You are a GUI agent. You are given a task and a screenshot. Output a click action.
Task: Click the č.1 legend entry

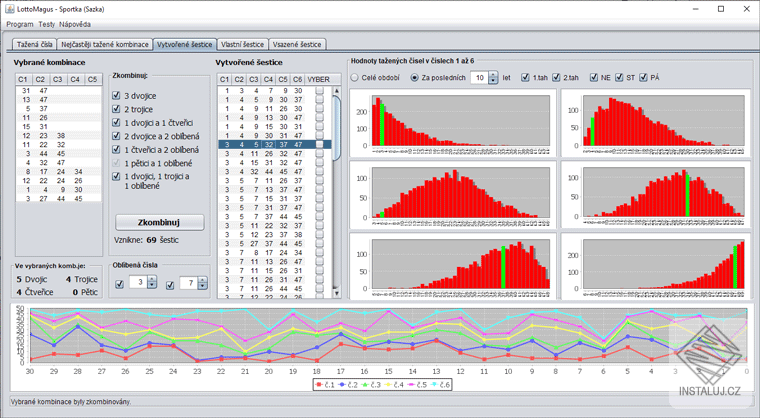click(325, 385)
